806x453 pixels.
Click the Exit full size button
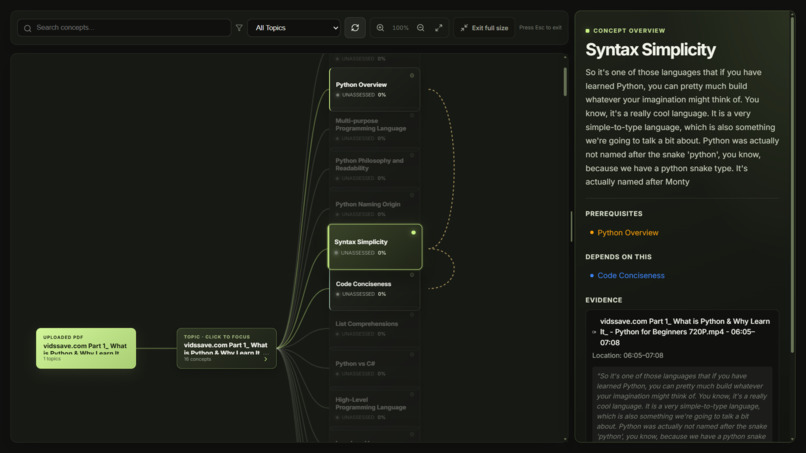(x=484, y=28)
